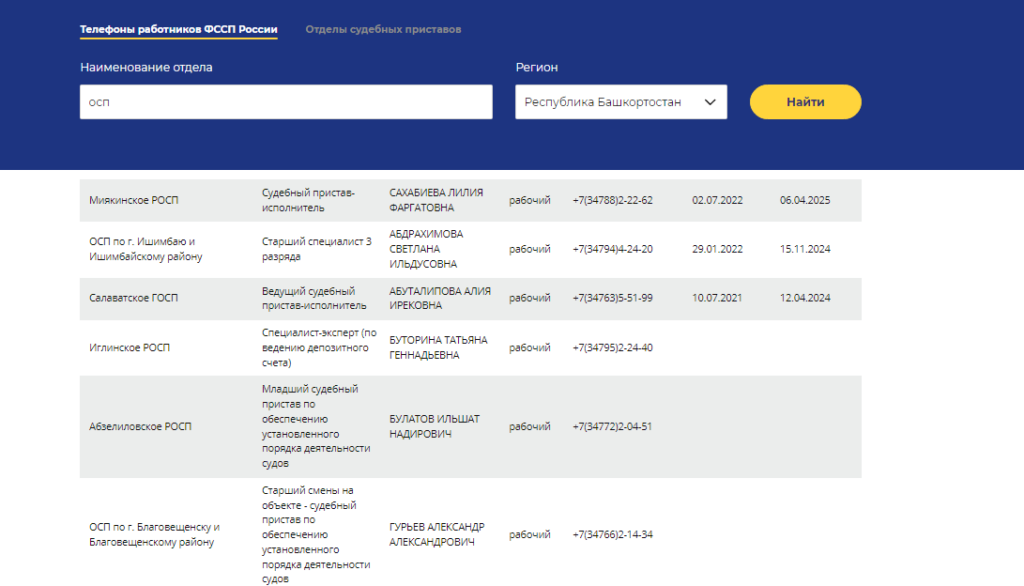The image size is (1024, 586).
Task: Click phone number +7(34794)4-24-20
Action: coord(612,249)
